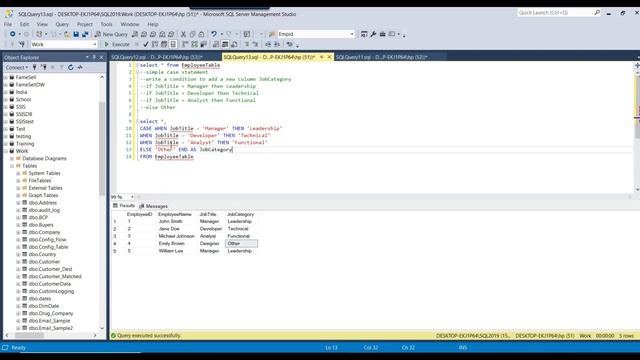This screenshot has height=360, width=640.
Task: Select the 'Other' cell in results grid
Action: [x=241, y=244]
